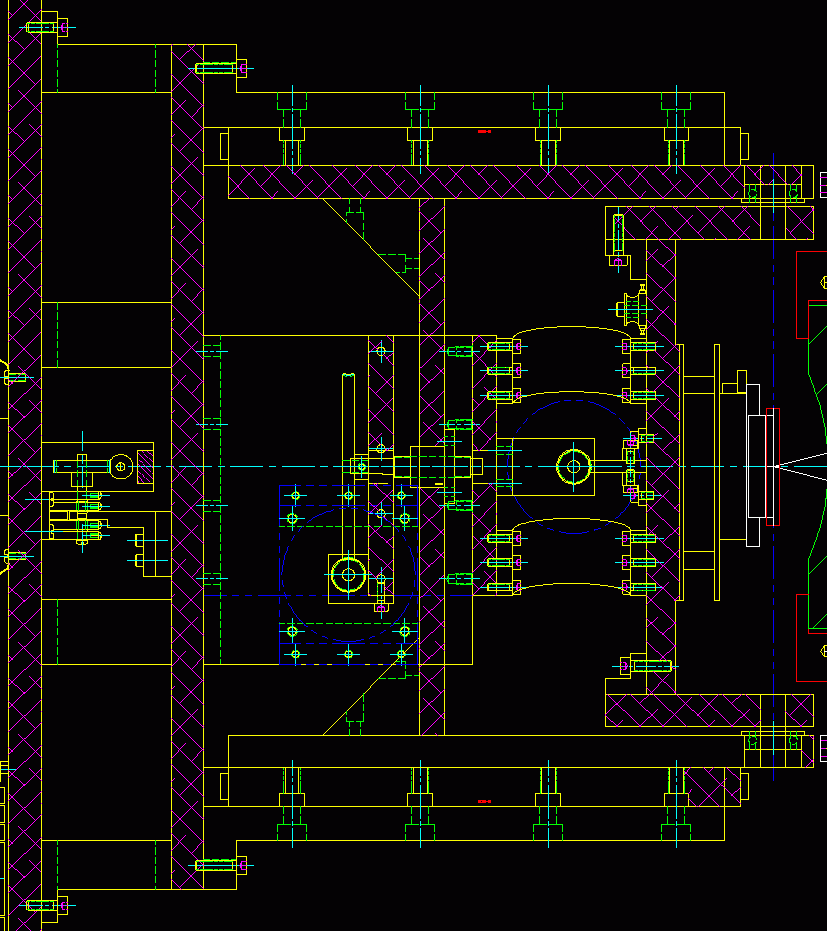827x931 pixels.
Task: Click the small crossed circle in the left bracket
Action: click(120, 465)
